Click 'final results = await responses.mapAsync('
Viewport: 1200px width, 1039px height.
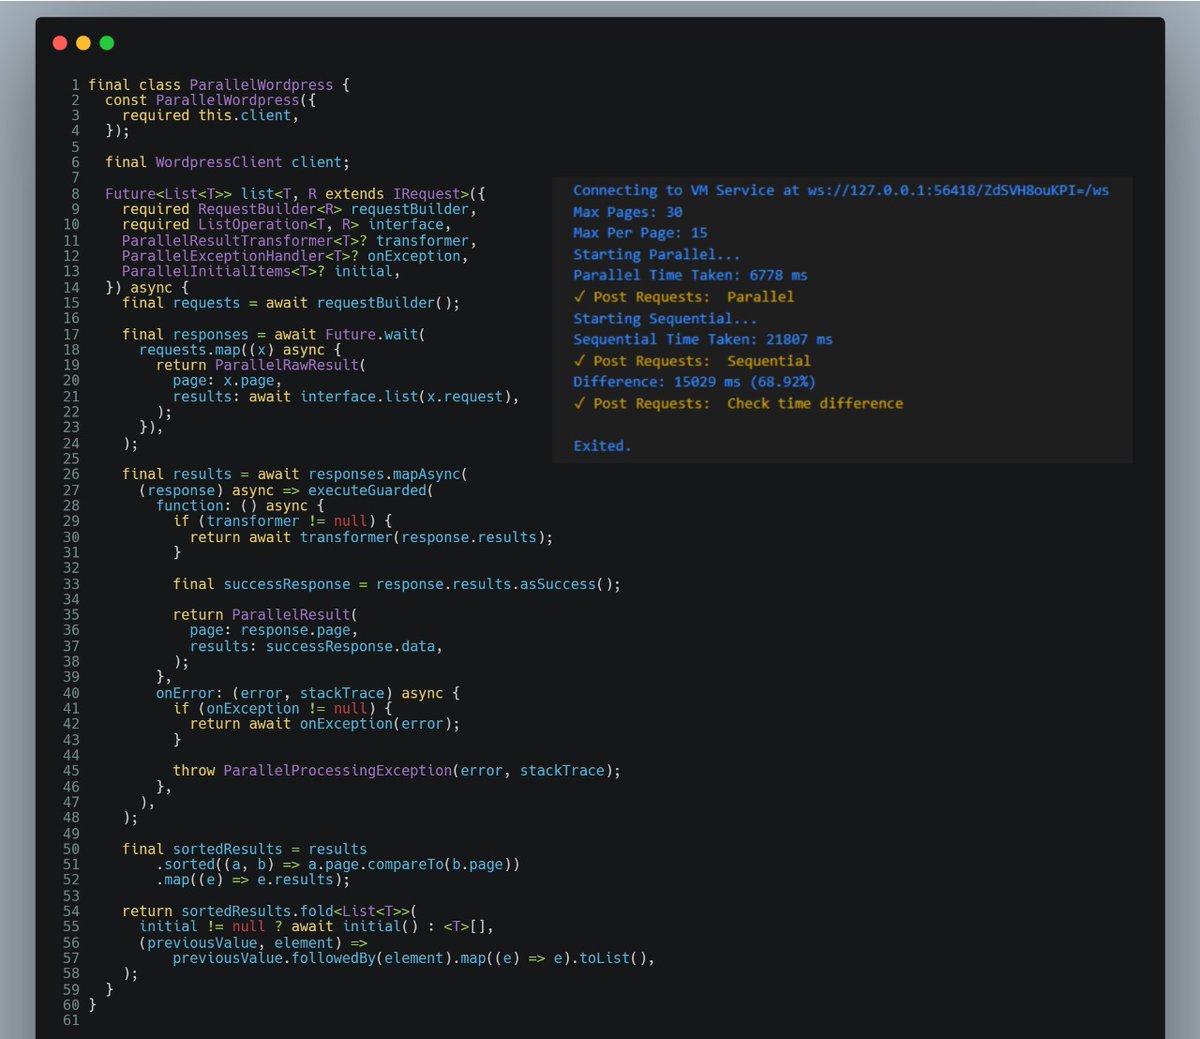[295, 474]
